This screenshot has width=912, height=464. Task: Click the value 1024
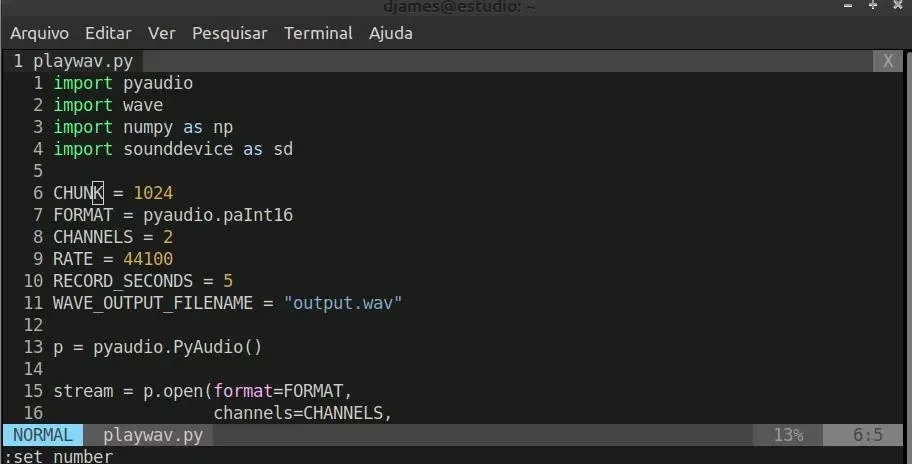click(154, 193)
